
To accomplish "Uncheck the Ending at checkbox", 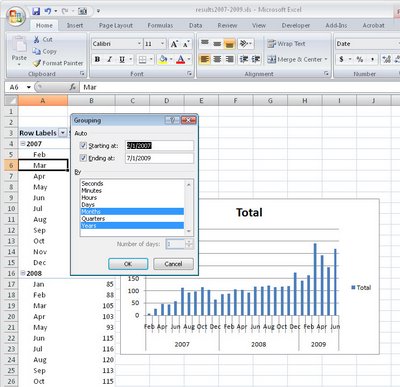I will [83, 158].
